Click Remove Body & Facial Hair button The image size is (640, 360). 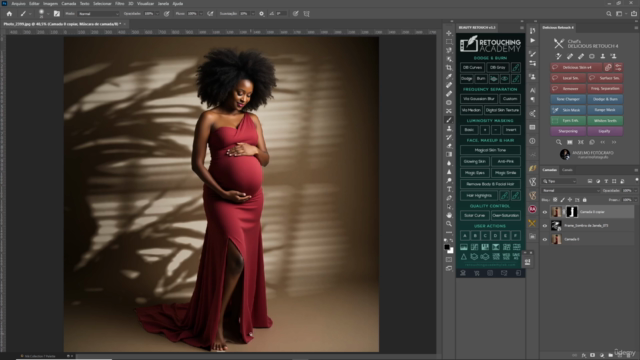490,184
